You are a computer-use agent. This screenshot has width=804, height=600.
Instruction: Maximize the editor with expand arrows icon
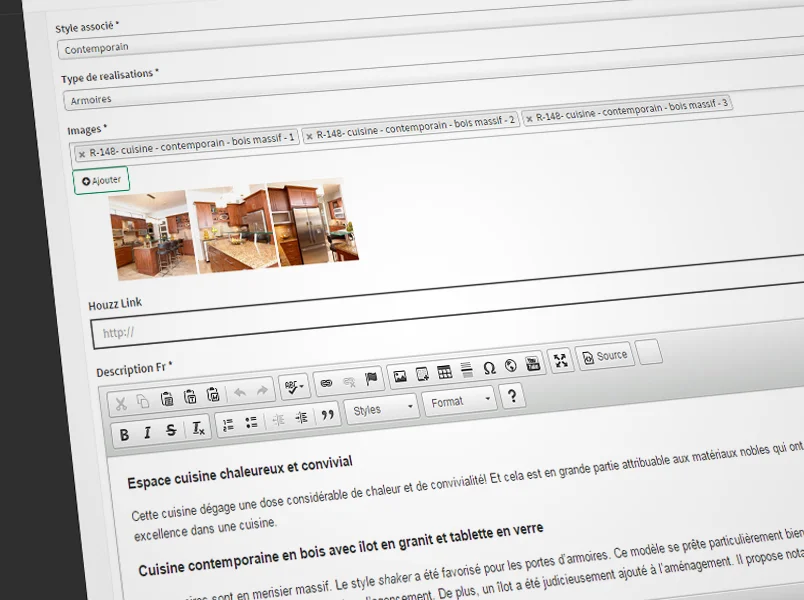[x=560, y=361]
